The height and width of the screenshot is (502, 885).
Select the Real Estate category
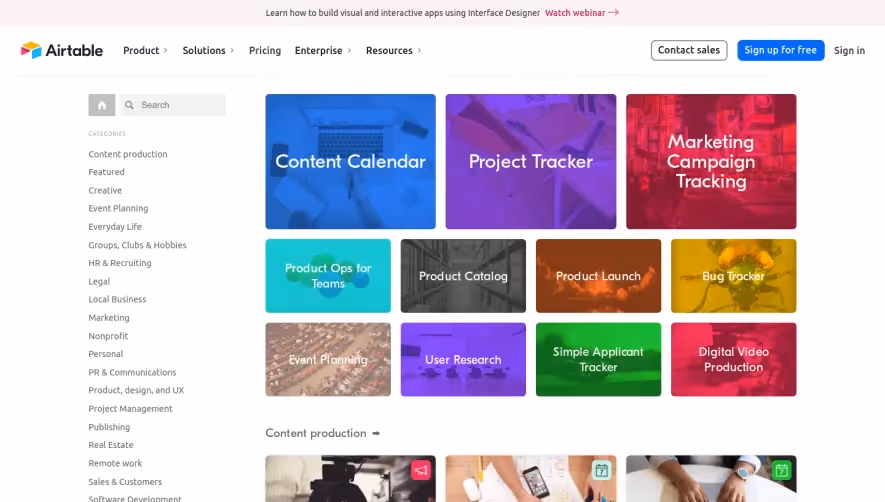tap(111, 445)
